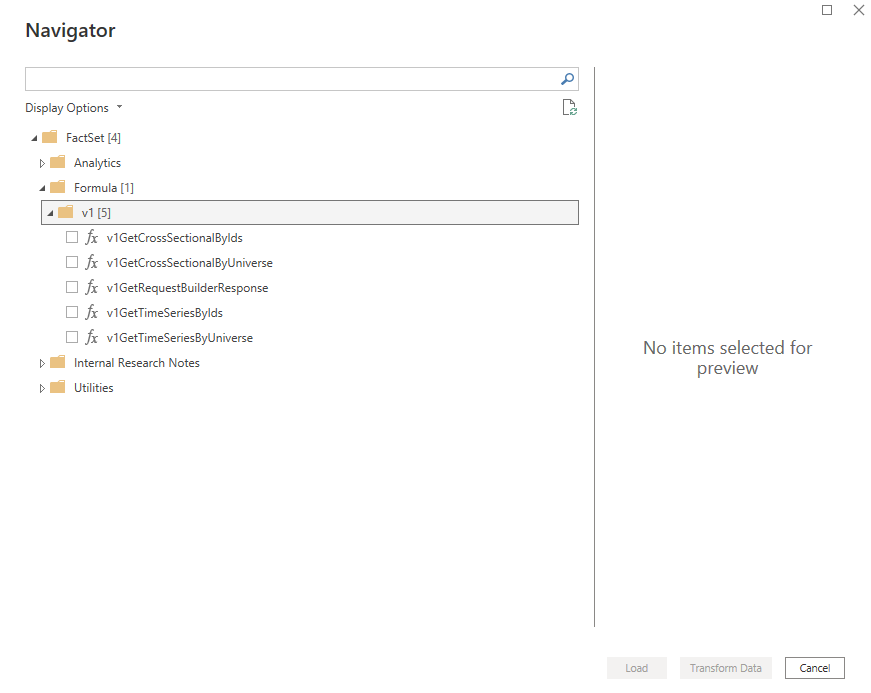Click the fx icon beside v1GetTimeSeriesByIds
The height and width of the screenshot is (693, 871).
[92, 312]
